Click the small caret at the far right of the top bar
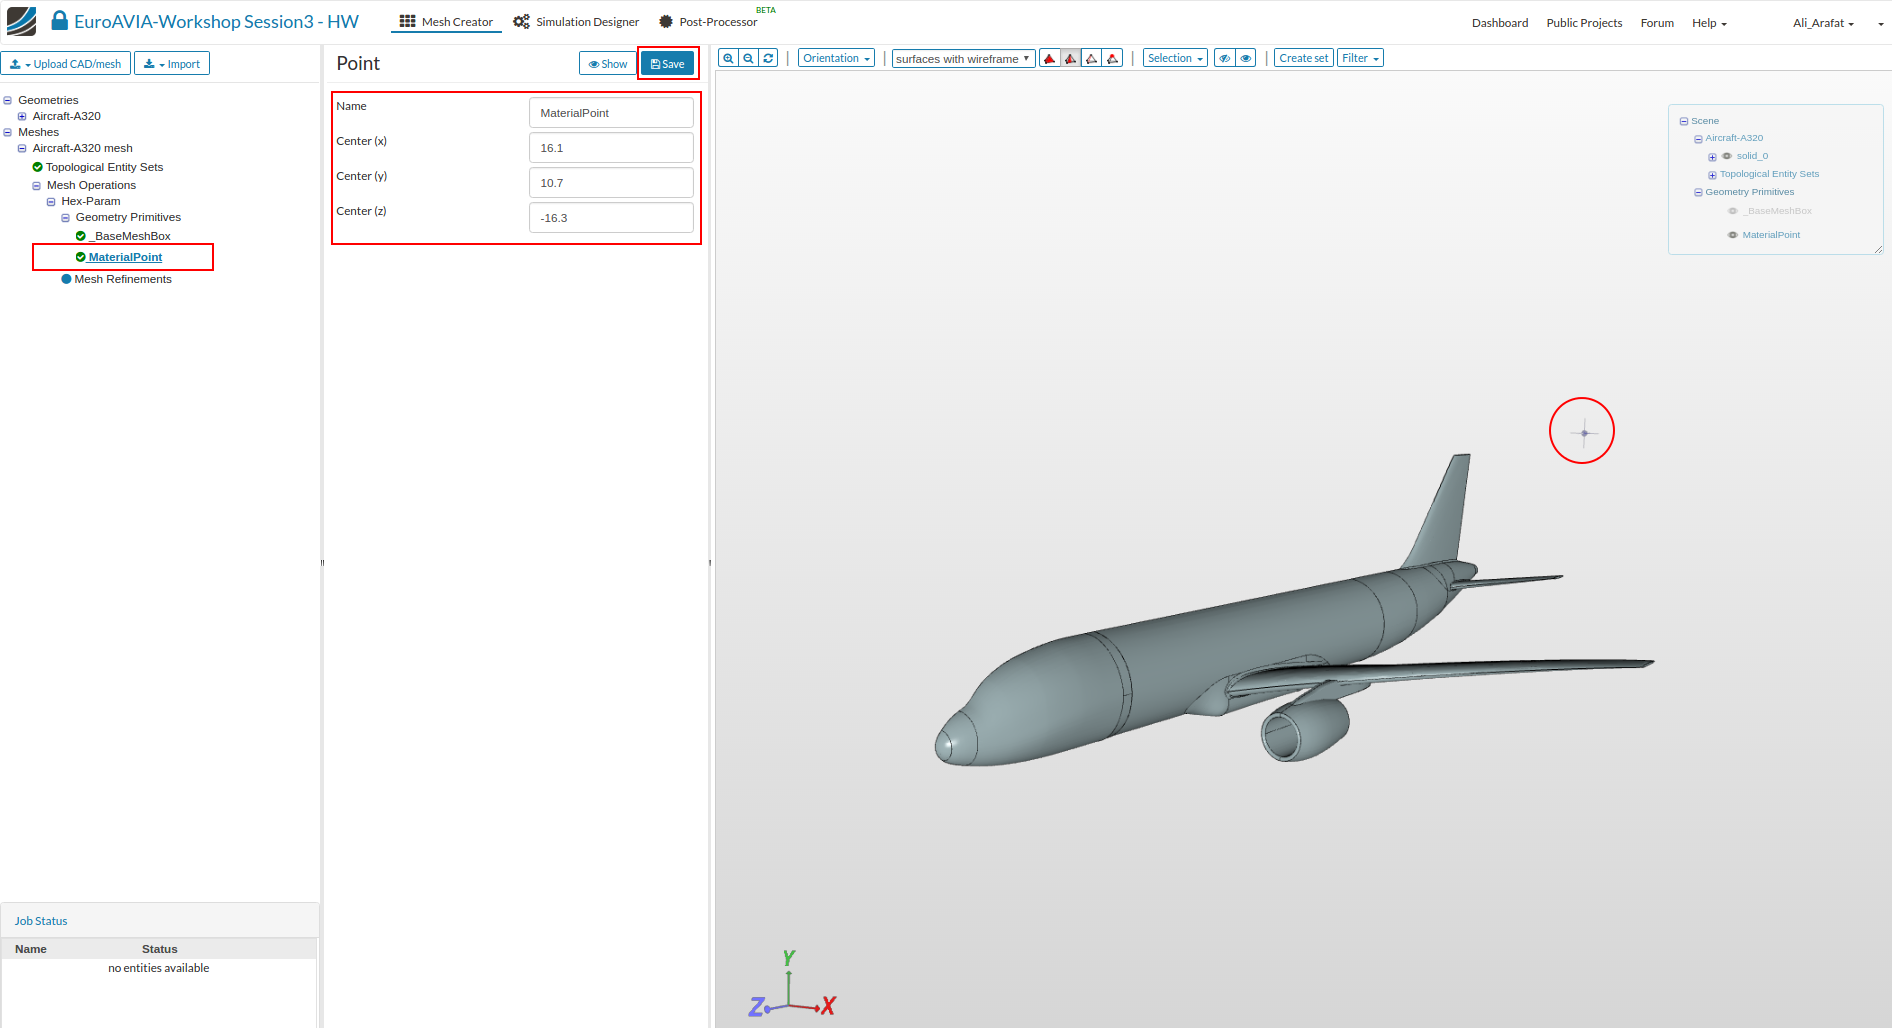This screenshot has height=1028, width=1892. click(1881, 24)
